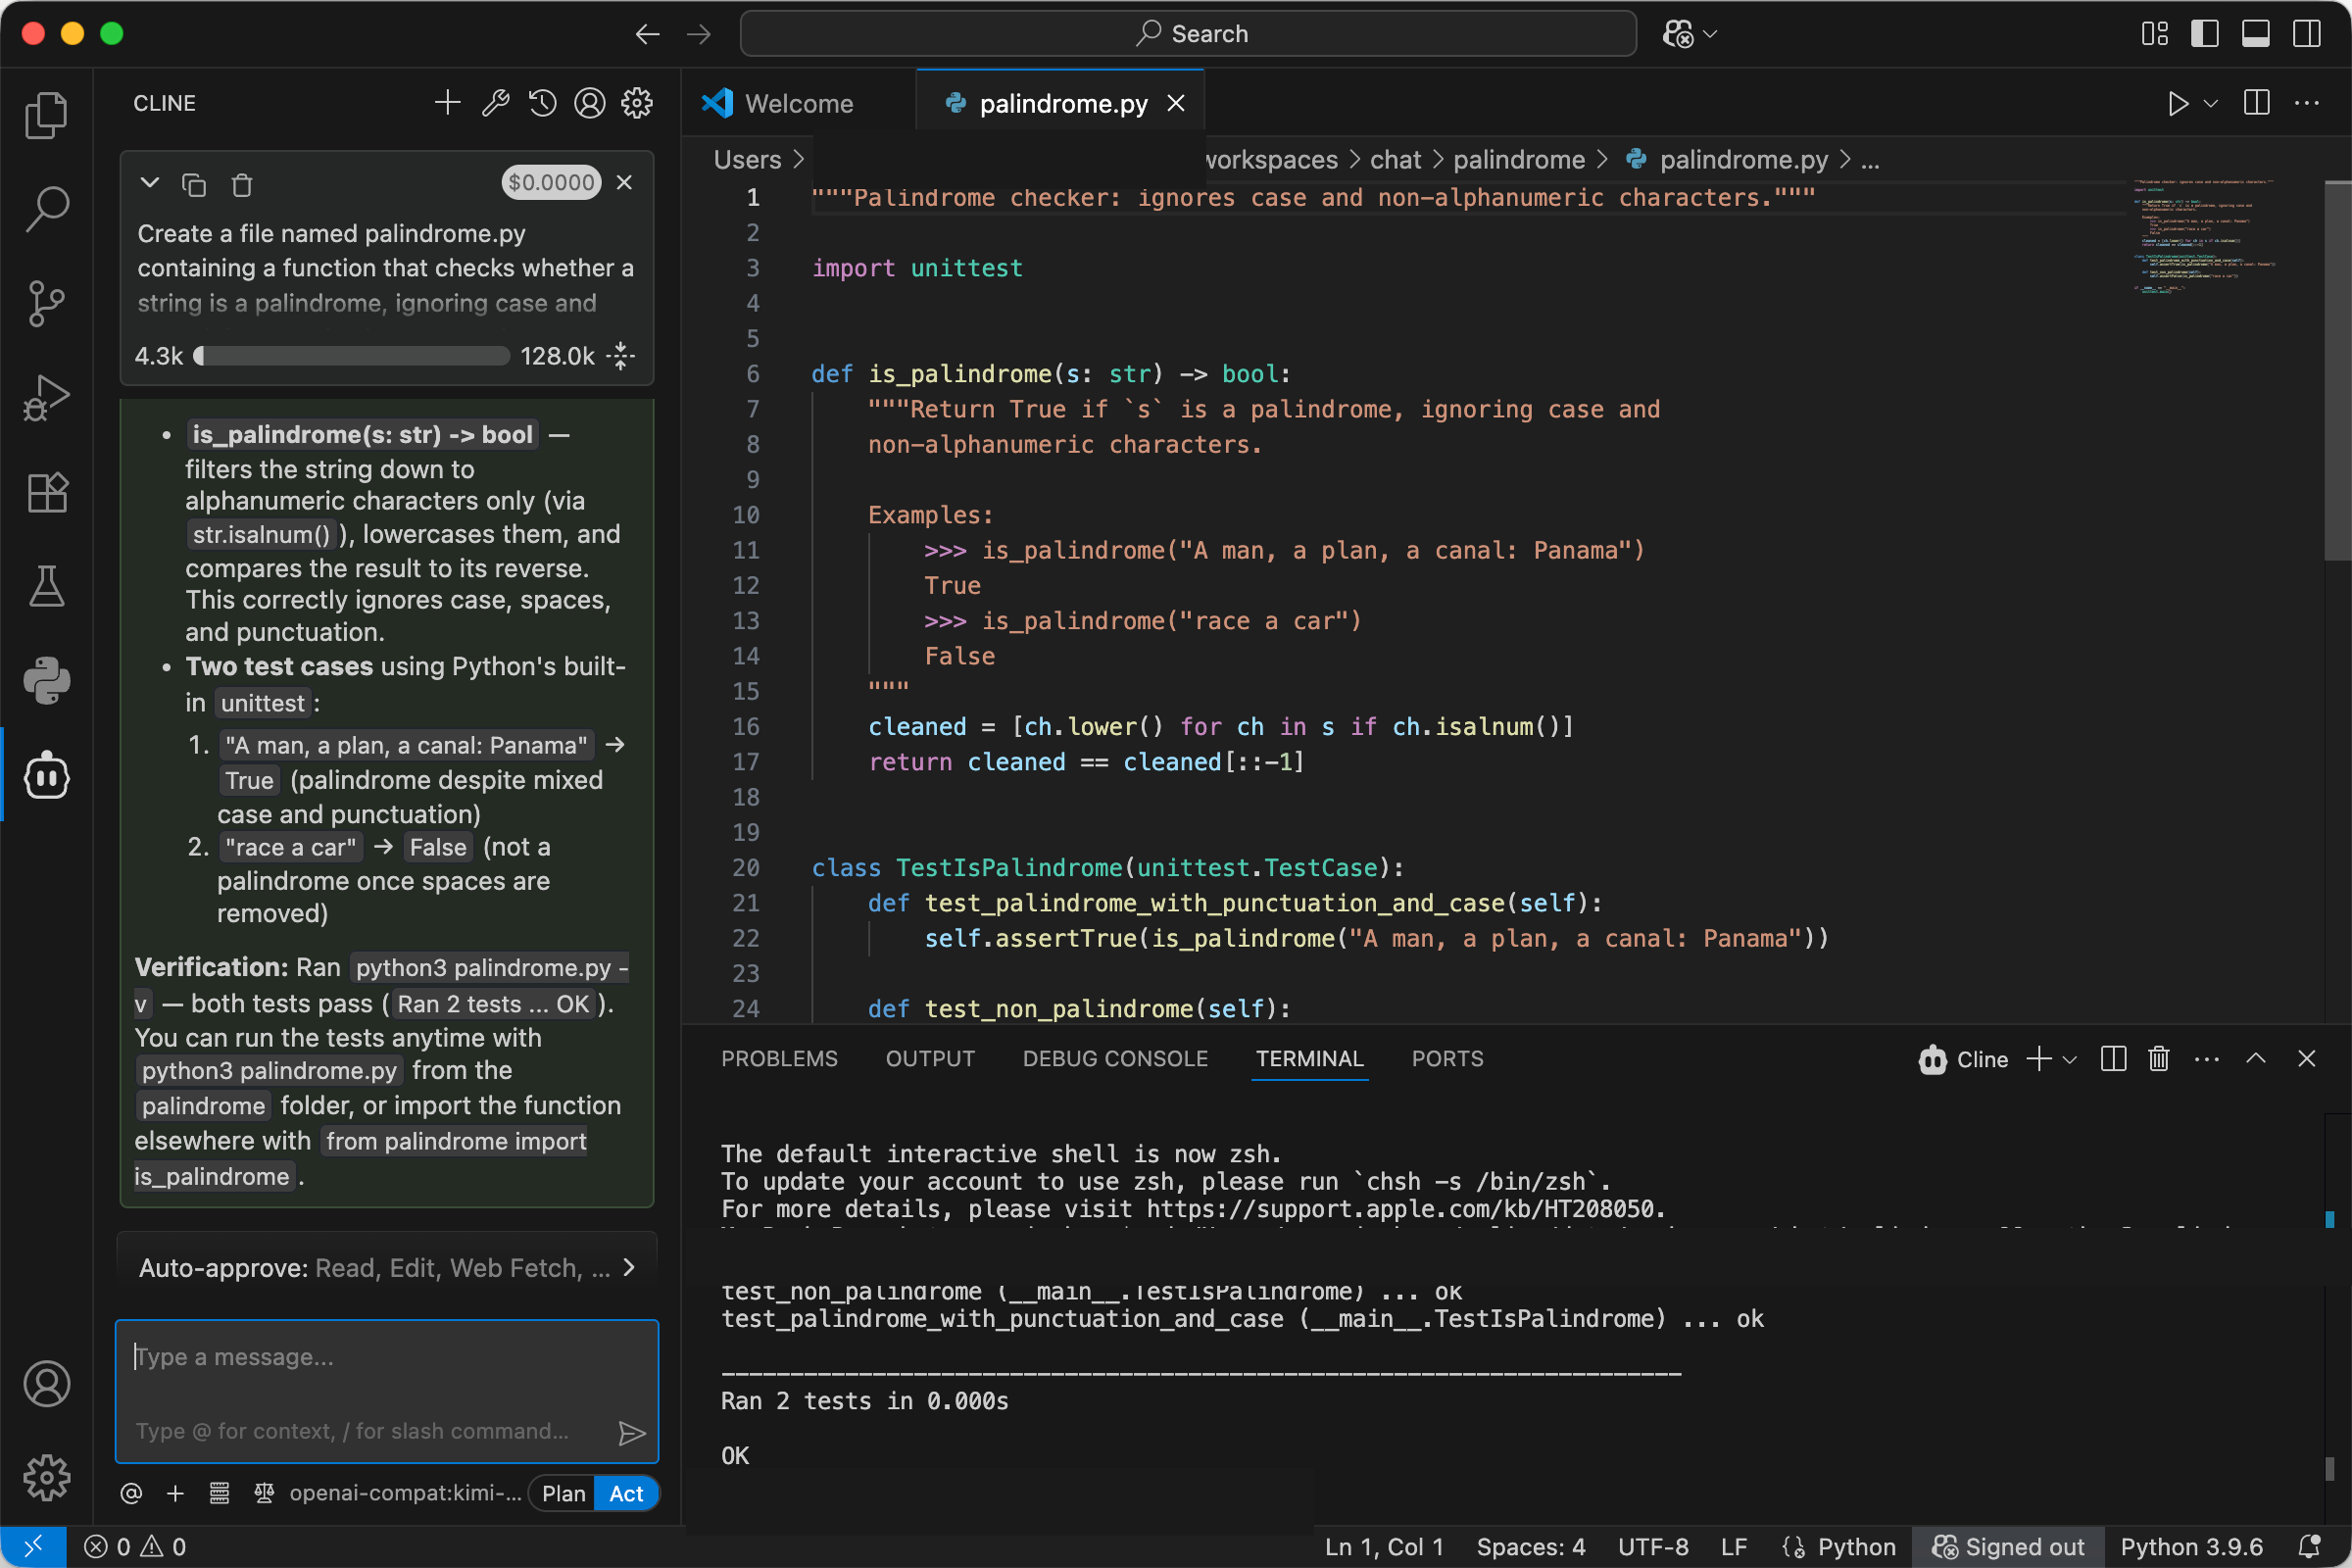Open Run and Debug view
The image size is (2352, 1568).
pos(46,398)
